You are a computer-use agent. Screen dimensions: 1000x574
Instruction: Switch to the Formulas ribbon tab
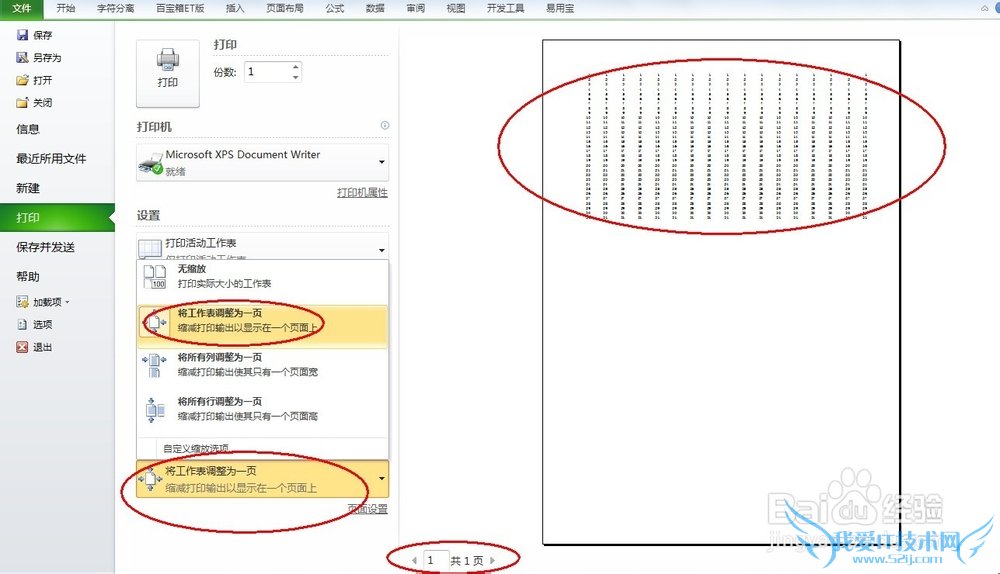point(334,8)
